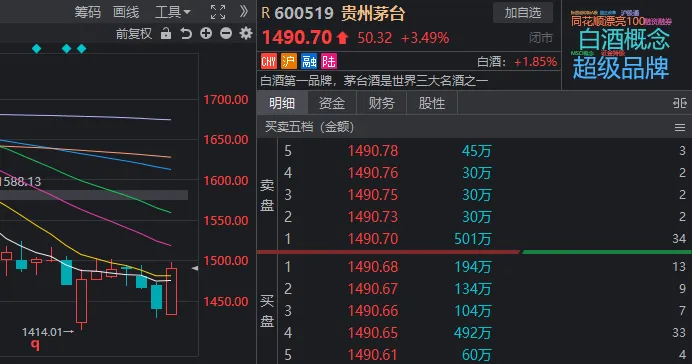This screenshot has width=692, height=364.
Task: Select buy level 5 price 1490.61
Action: (373, 355)
